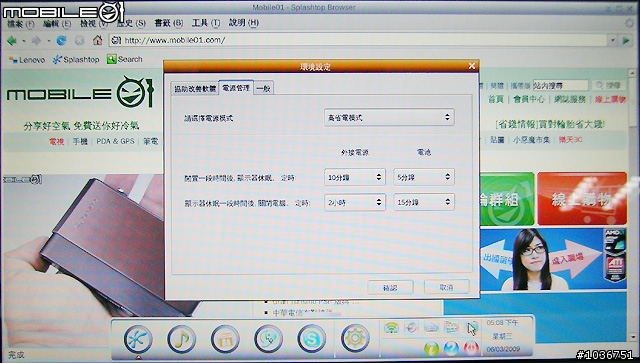Switch to the 電源管理 tab

236,87
